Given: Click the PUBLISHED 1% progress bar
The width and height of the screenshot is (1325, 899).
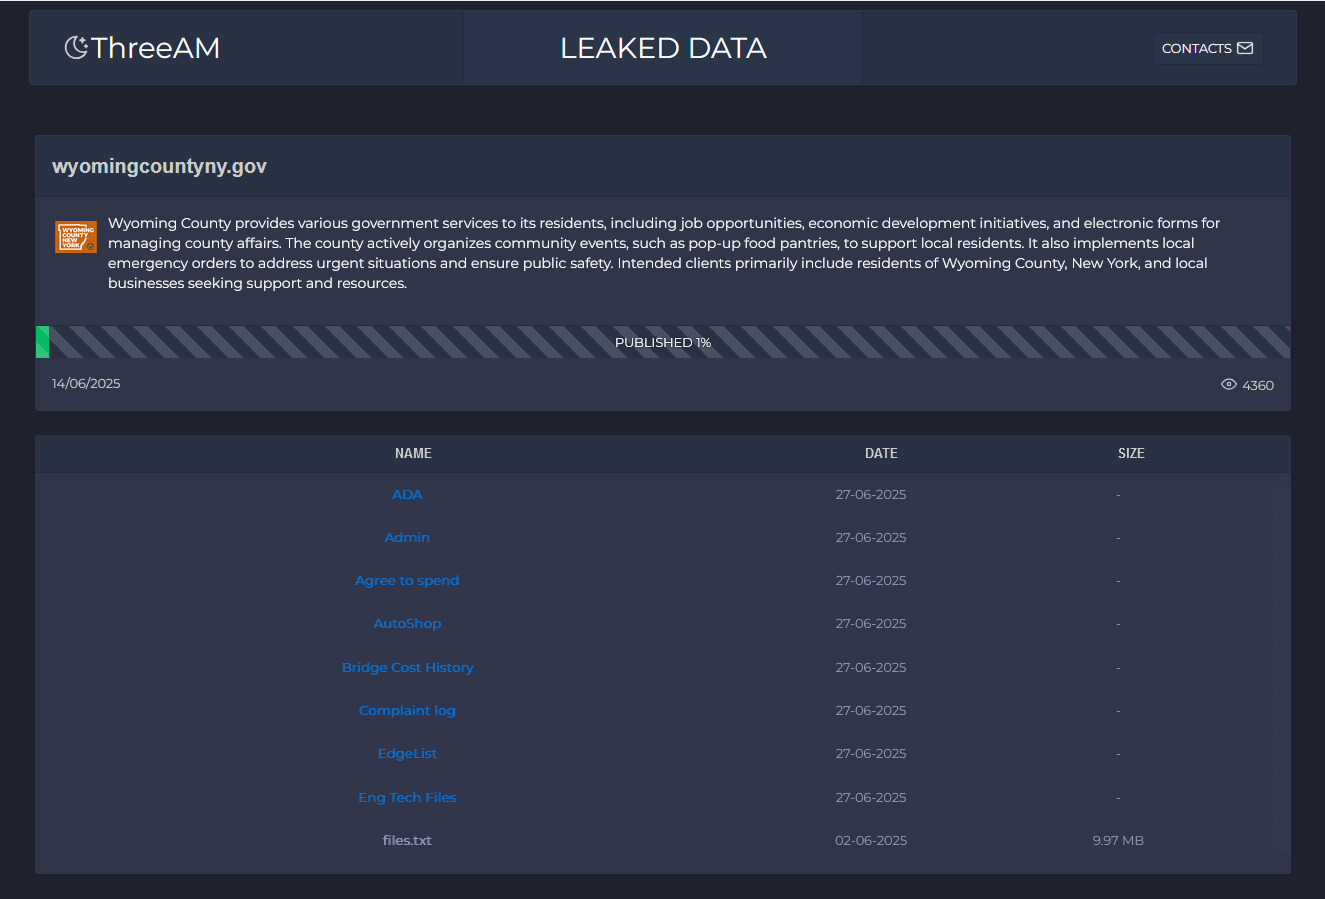Looking at the screenshot, I should click(x=663, y=342).
